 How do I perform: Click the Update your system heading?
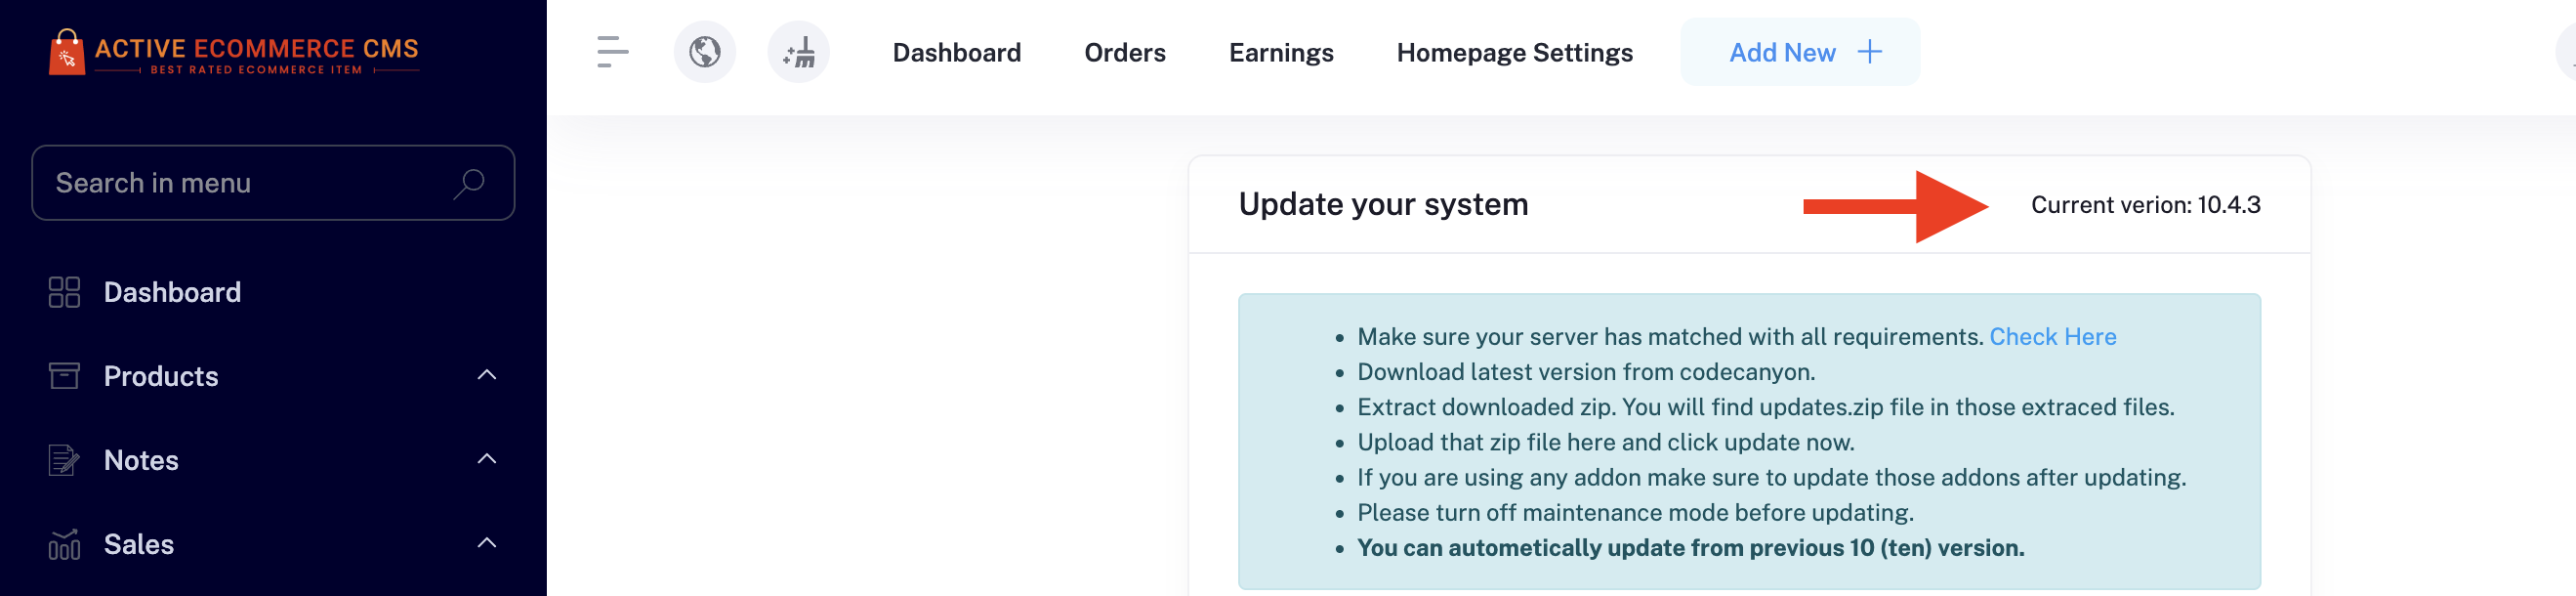click(1383, 205)
